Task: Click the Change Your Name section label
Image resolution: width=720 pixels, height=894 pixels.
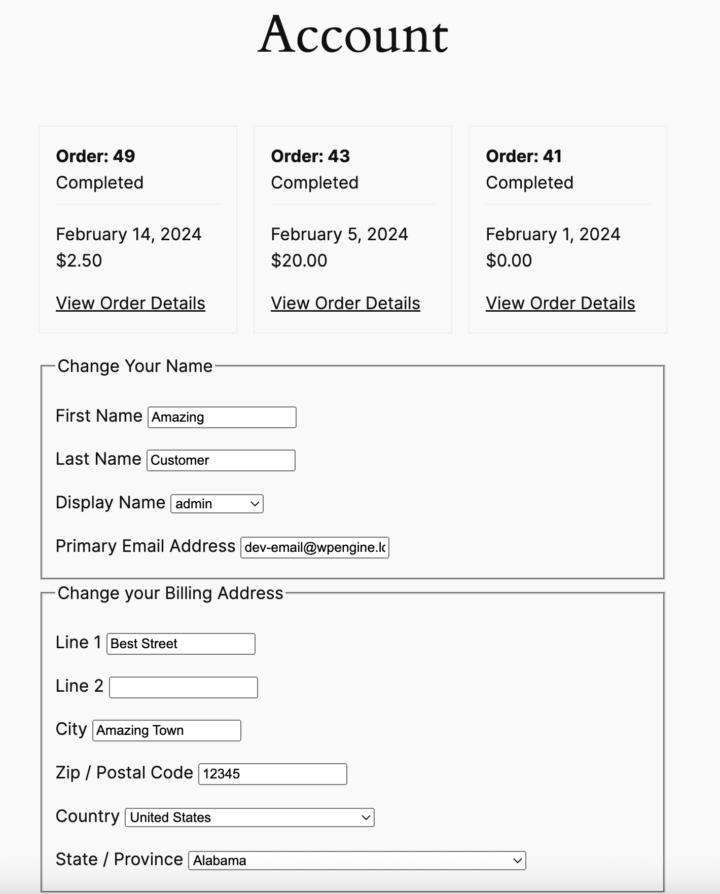Action: 136,366
